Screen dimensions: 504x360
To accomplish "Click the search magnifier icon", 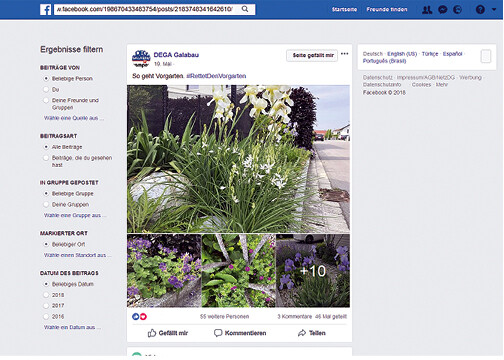I will pyautogui.click(x=245, y=9).
